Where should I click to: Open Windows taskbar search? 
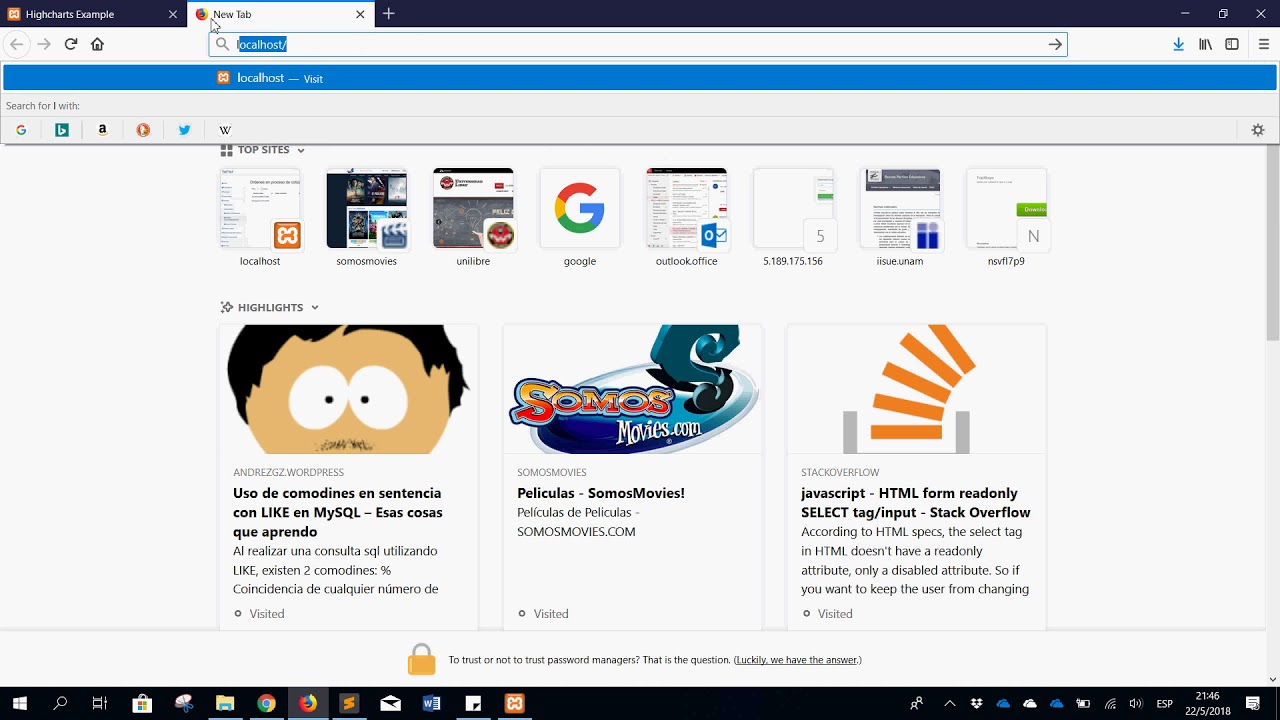60,703
